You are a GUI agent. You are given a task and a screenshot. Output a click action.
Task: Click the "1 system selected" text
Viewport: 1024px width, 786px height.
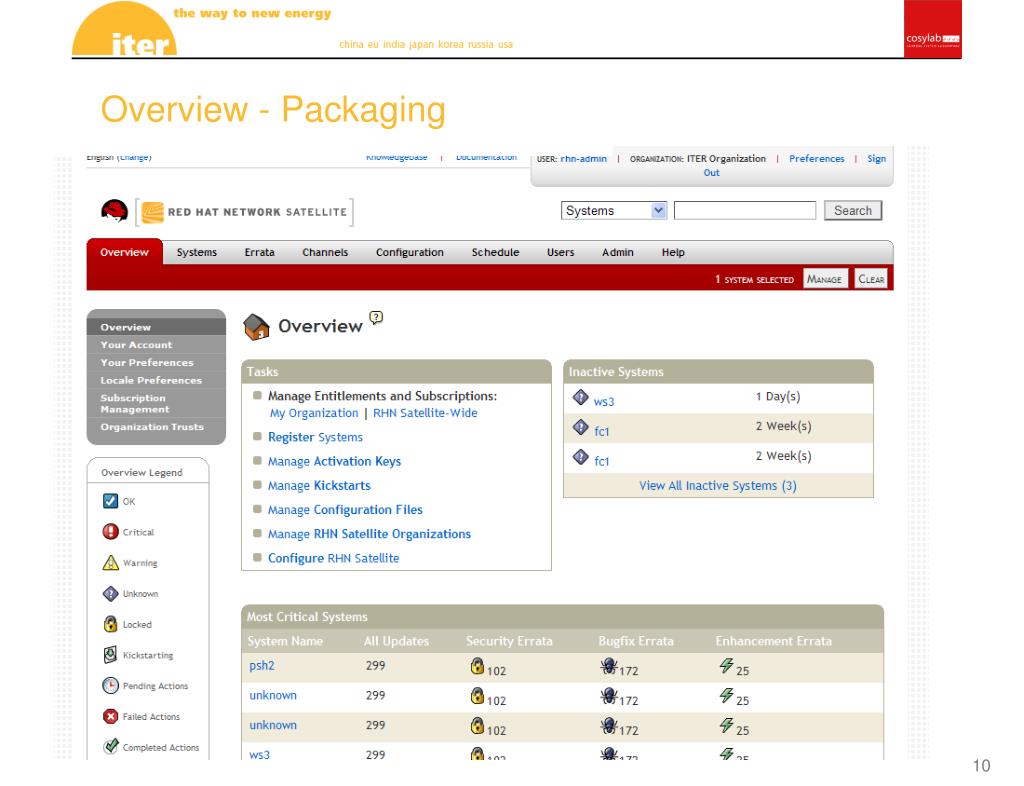click(x=754, y=279)
